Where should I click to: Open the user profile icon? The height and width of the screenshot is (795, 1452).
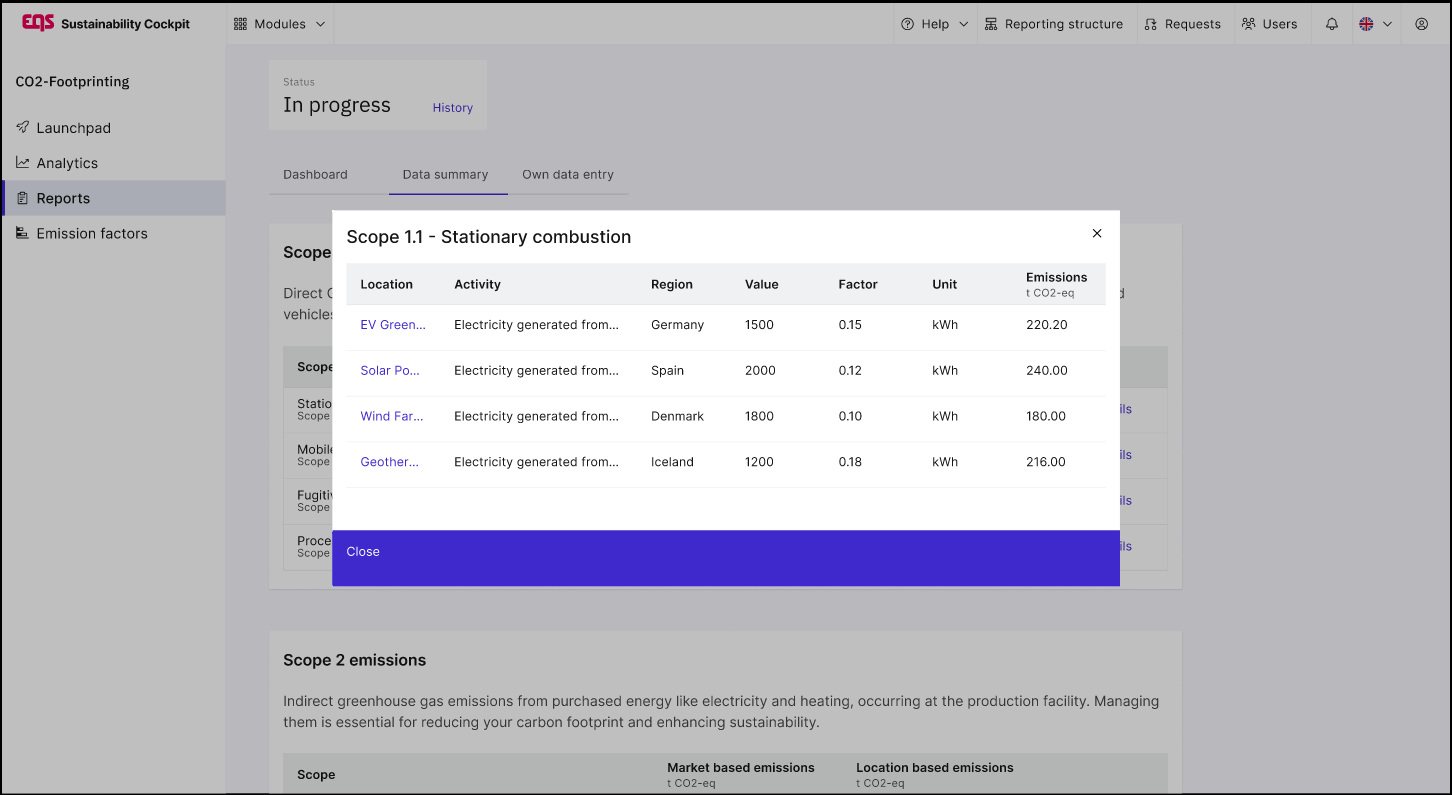coord(1421,24)
